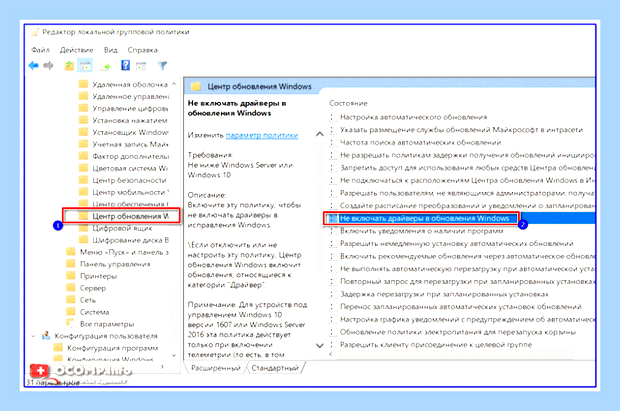The image size is (620, 411).
Task: Click folder icon beside Система
Action: (x=71, y=311)
